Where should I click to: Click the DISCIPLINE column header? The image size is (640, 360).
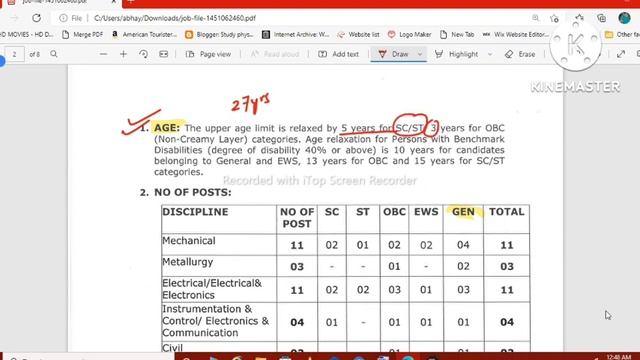195,212
